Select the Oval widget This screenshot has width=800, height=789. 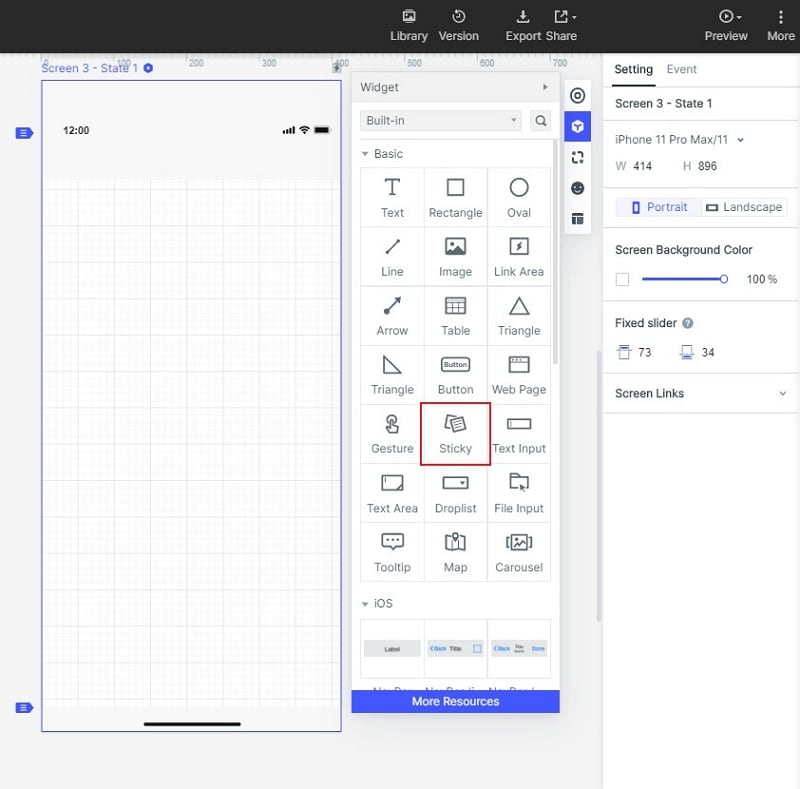519,198
